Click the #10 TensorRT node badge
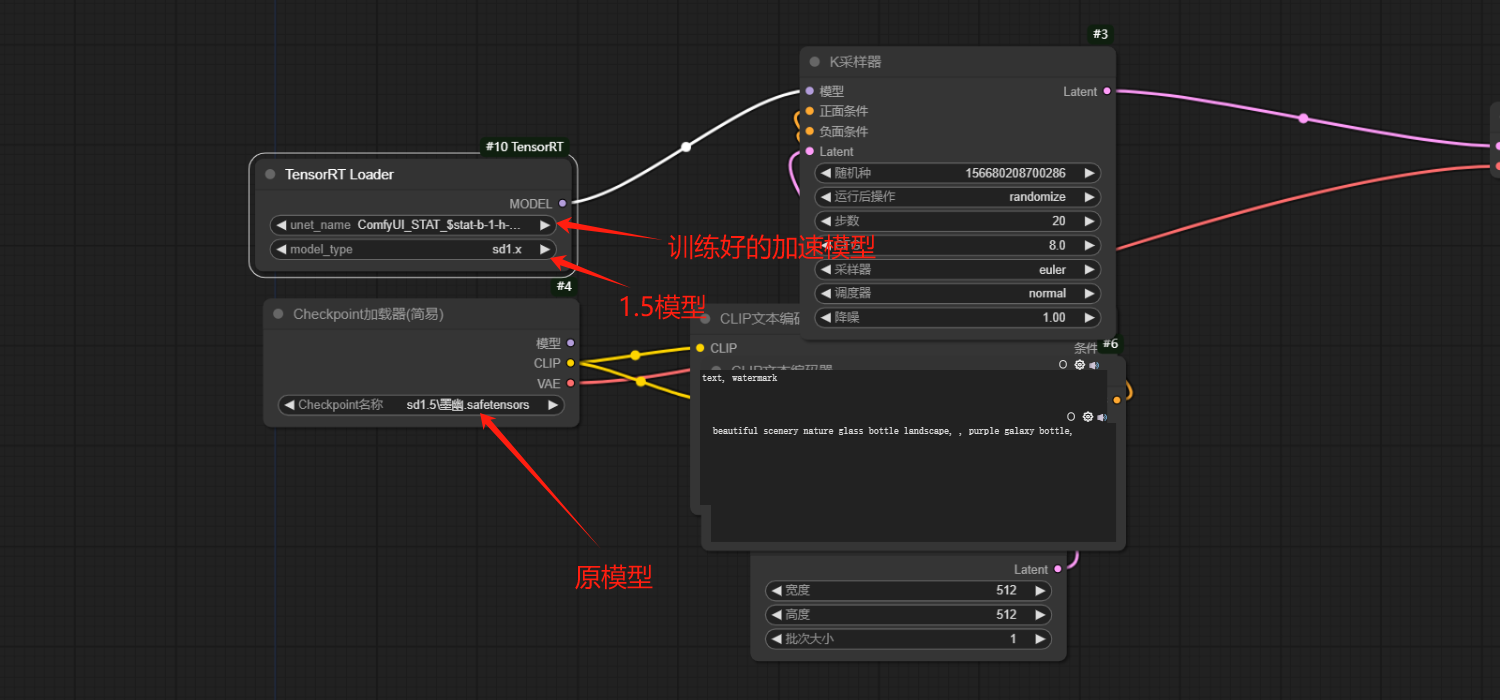Viewport: 1500px width, 700px height. 524,147
